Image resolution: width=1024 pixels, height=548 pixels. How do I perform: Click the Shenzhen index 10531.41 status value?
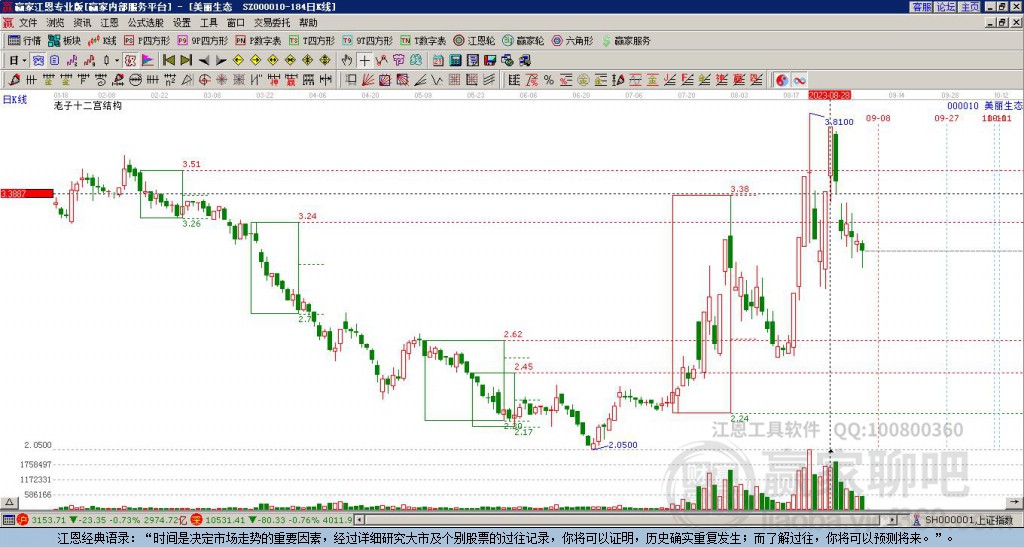click(x=227, y=520)
